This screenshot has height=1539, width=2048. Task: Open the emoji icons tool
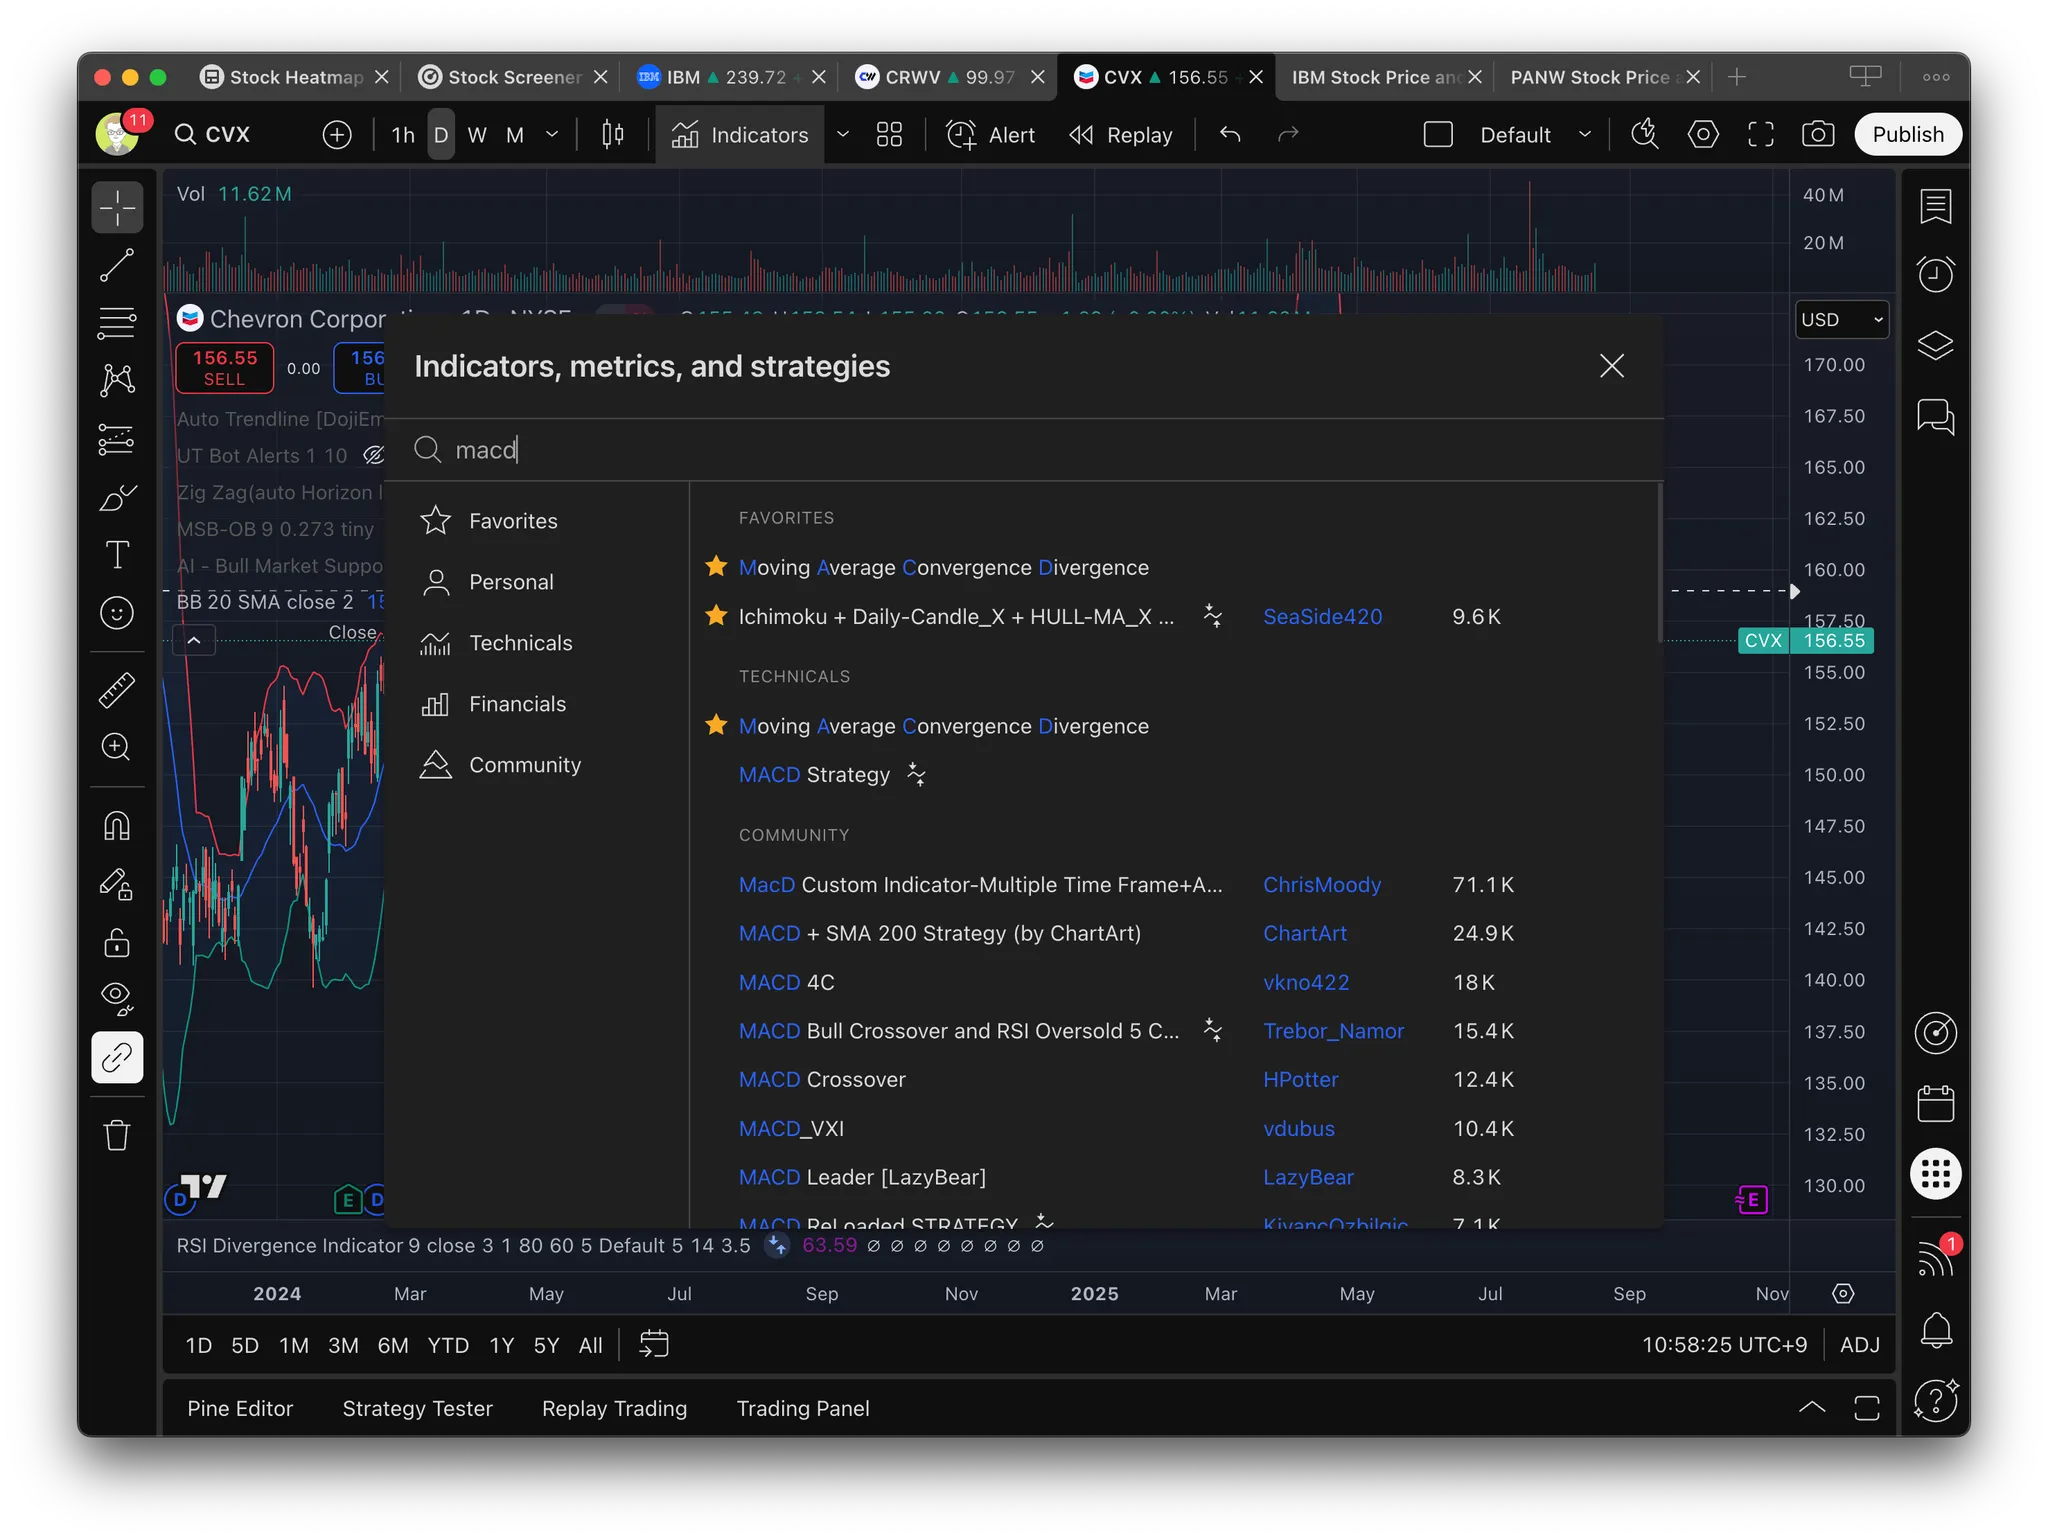pyautogui.click(x=117, y=612)
